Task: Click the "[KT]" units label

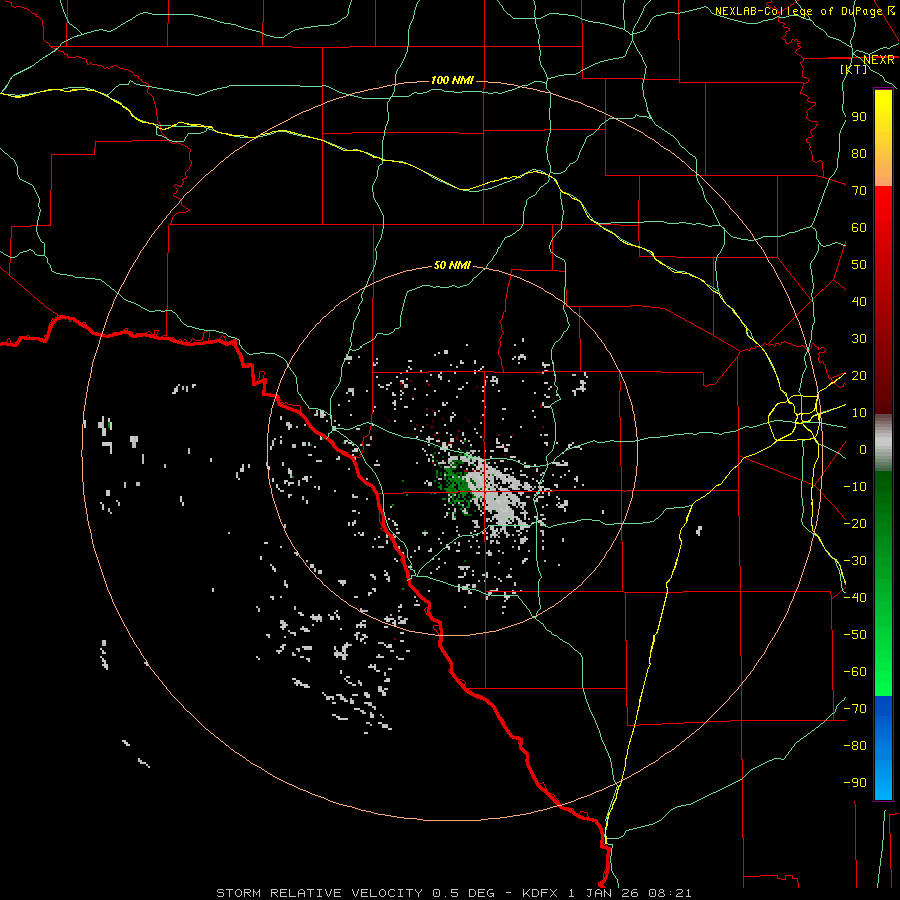Action: [x=854, y=69]
